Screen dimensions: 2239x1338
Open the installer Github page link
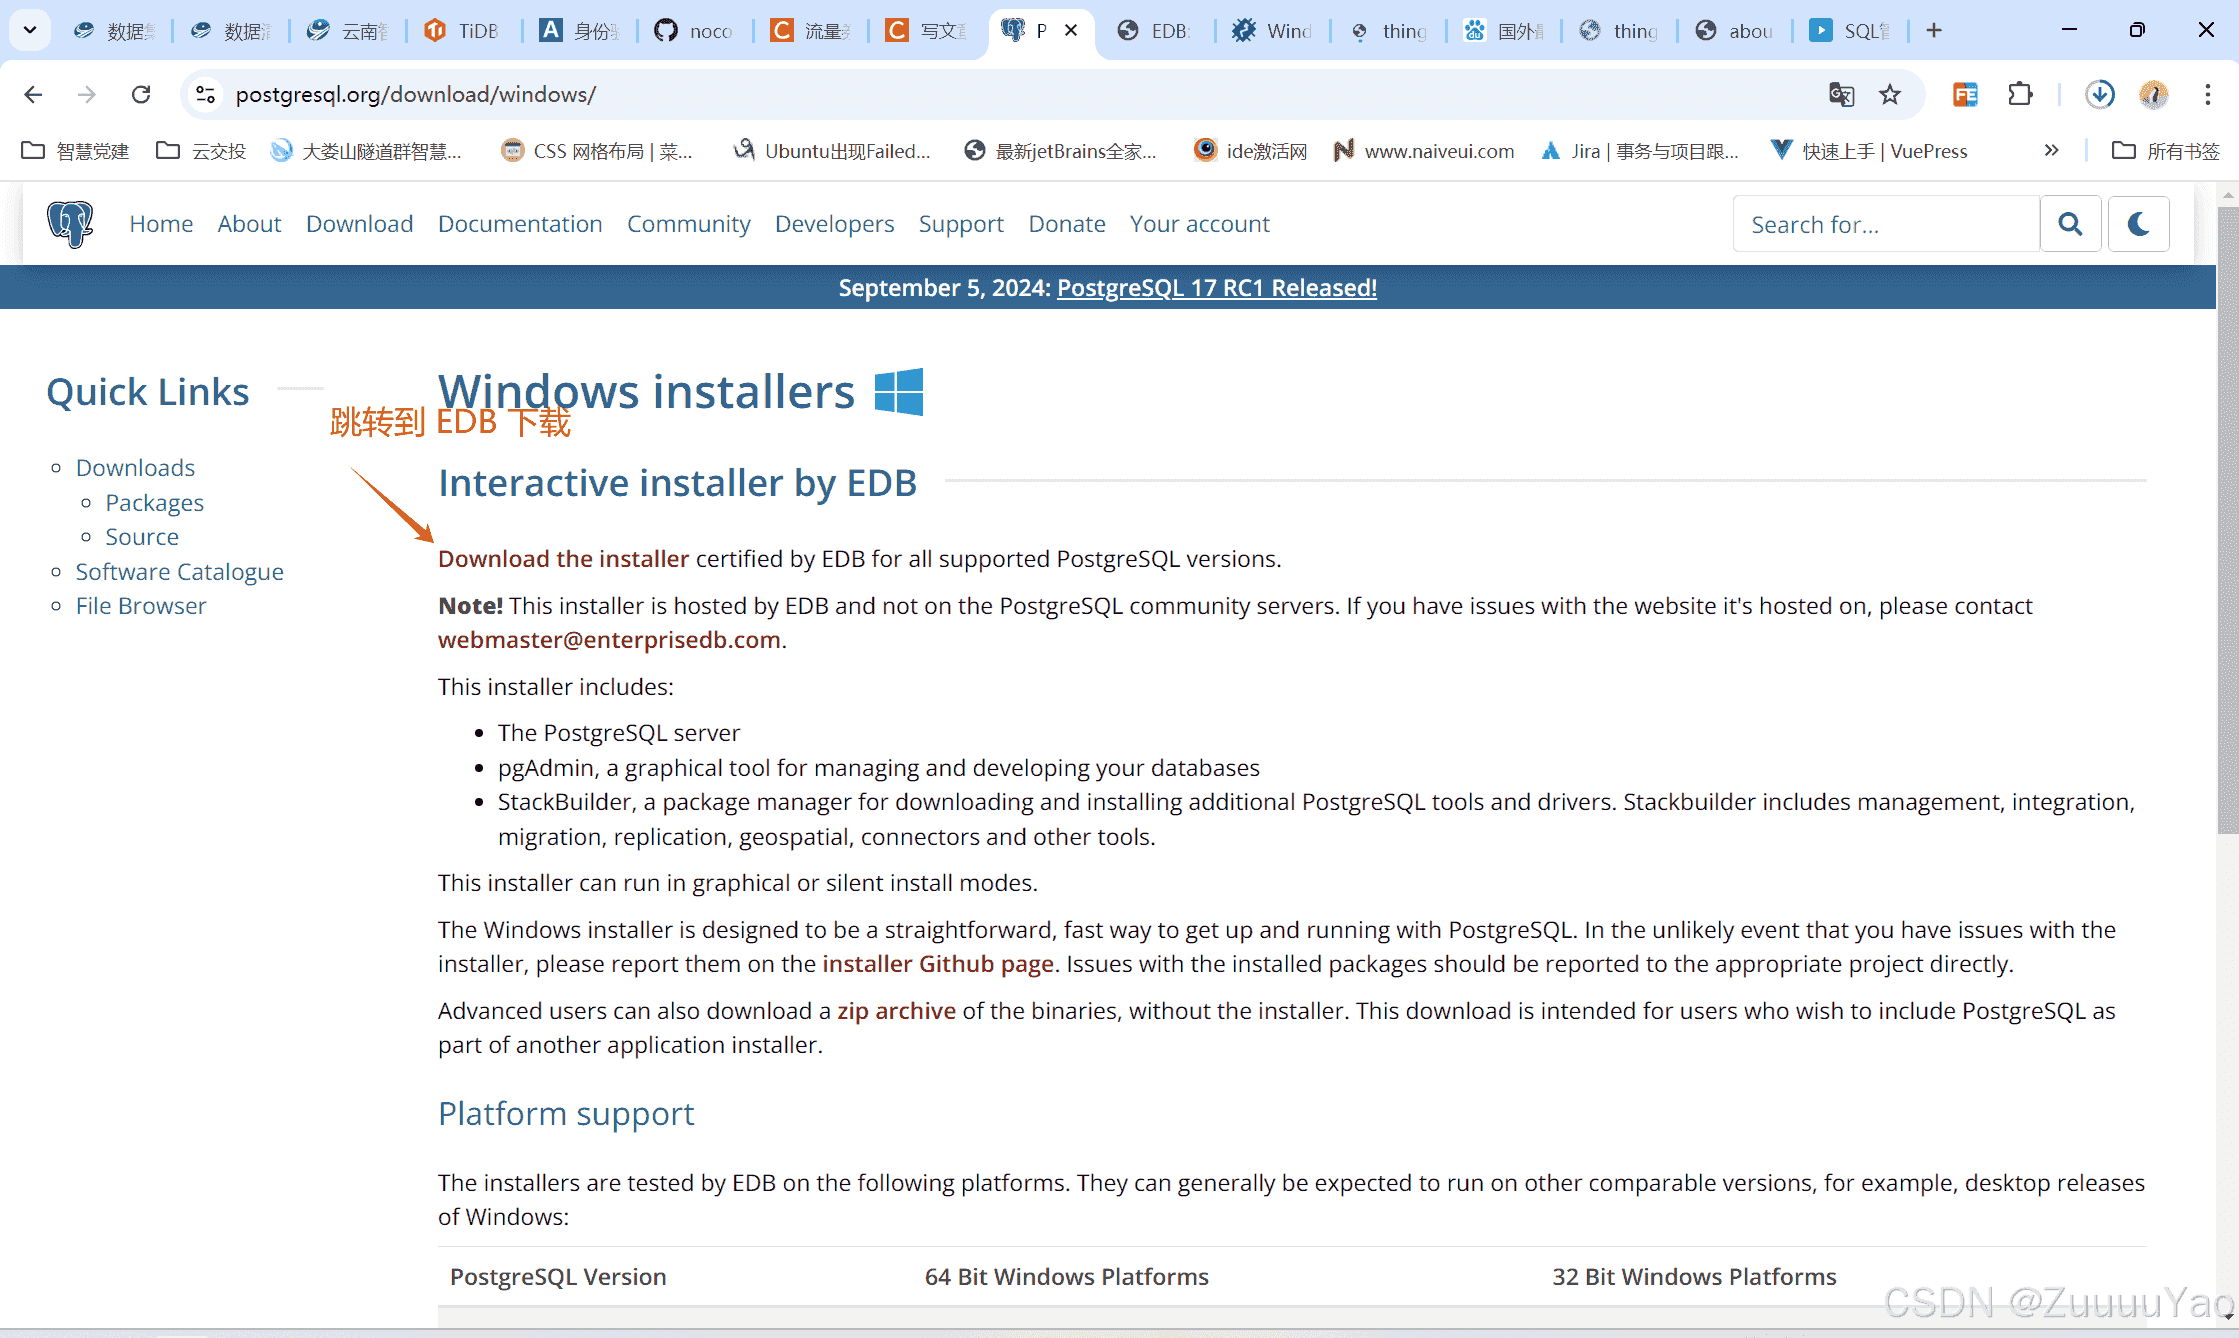(x=937, y=963)
